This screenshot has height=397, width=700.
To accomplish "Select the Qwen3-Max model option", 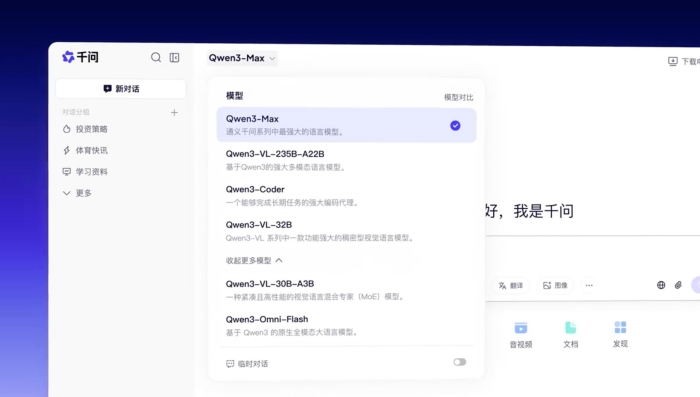I will click(x=346, y=125).
